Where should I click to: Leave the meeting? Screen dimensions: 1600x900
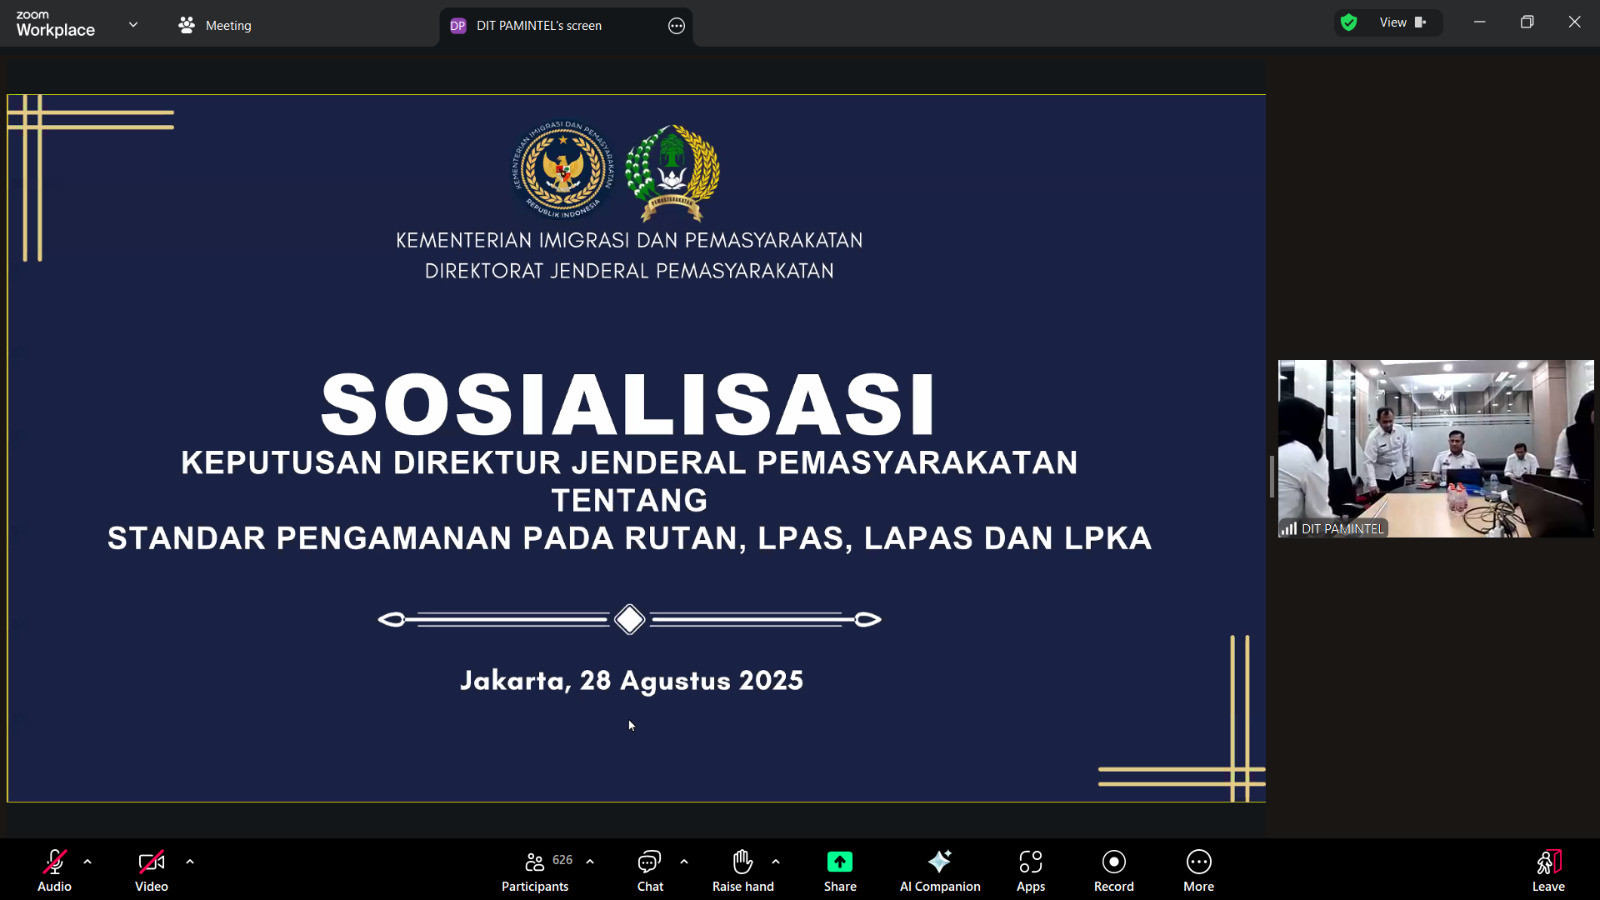tap(1548, 870)
